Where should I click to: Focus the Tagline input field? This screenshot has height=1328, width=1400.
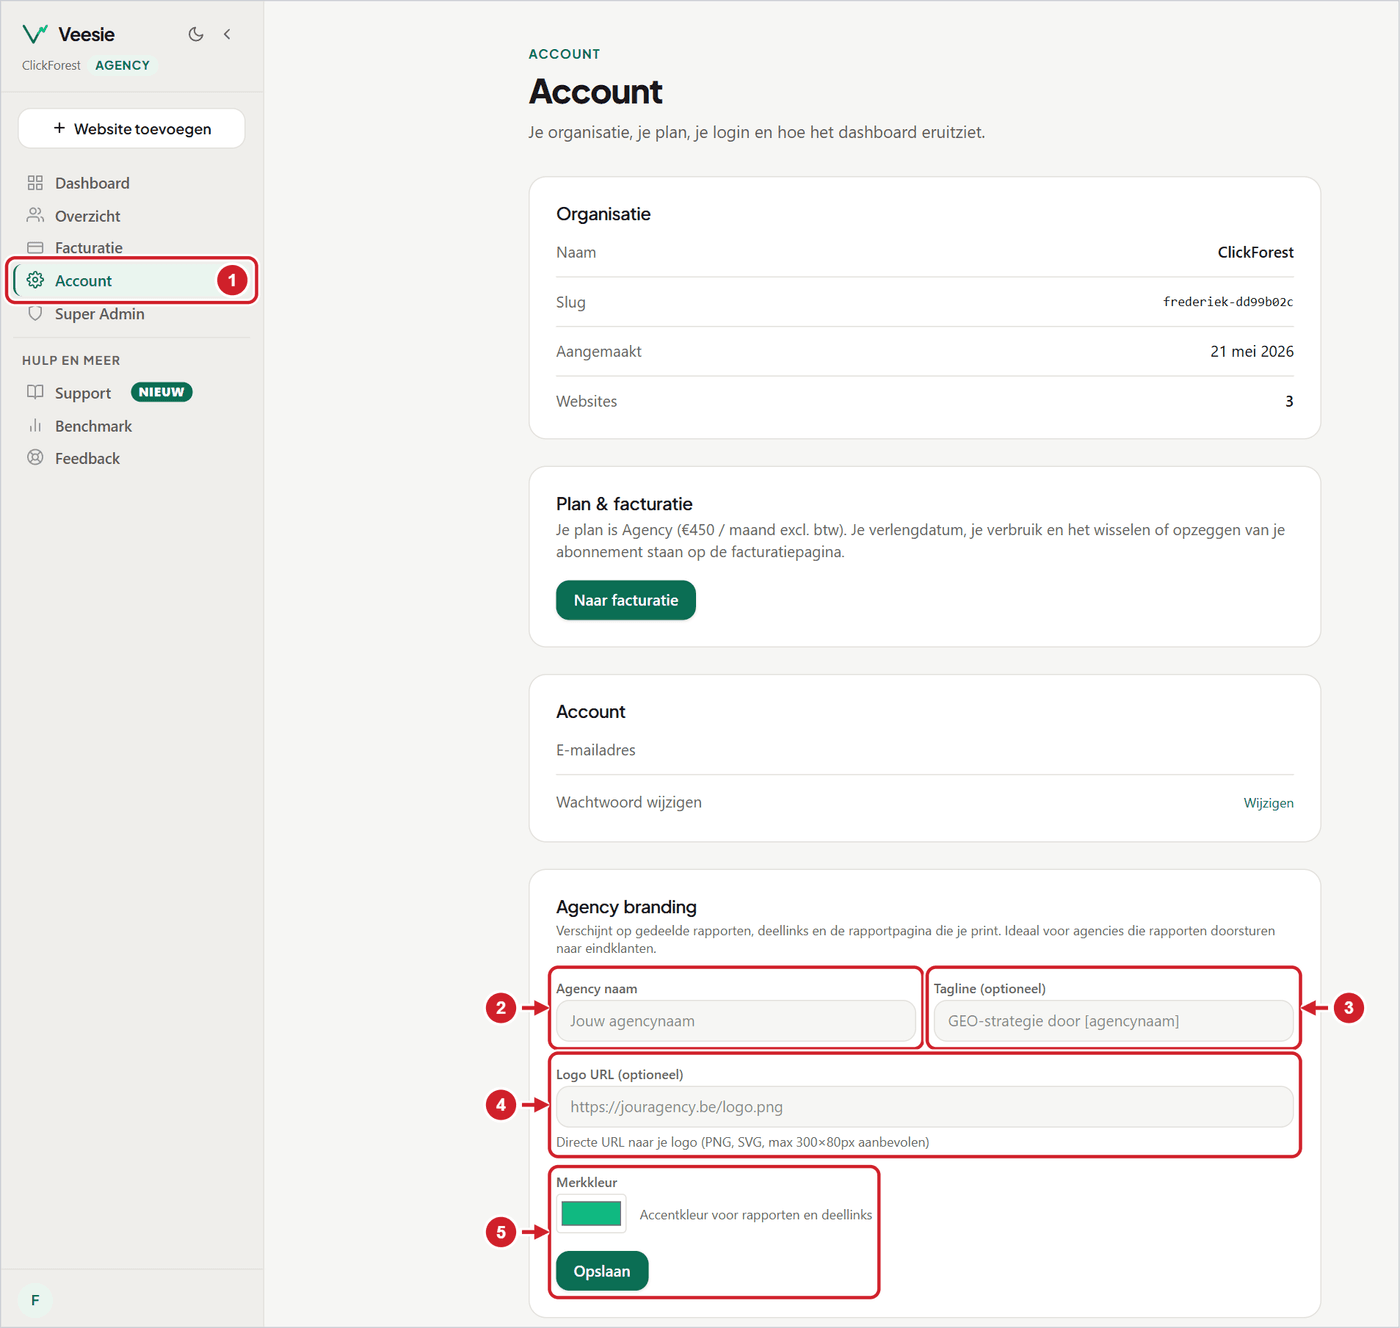pyautogui.click(x=1114, y=1021)
